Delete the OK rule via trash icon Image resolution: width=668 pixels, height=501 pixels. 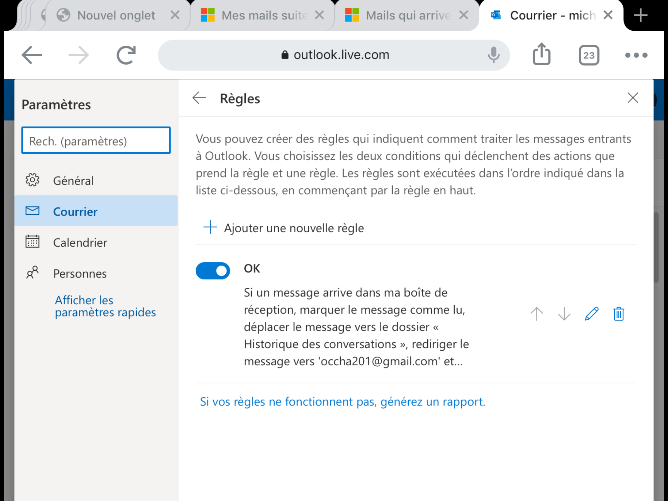(619, 314)
